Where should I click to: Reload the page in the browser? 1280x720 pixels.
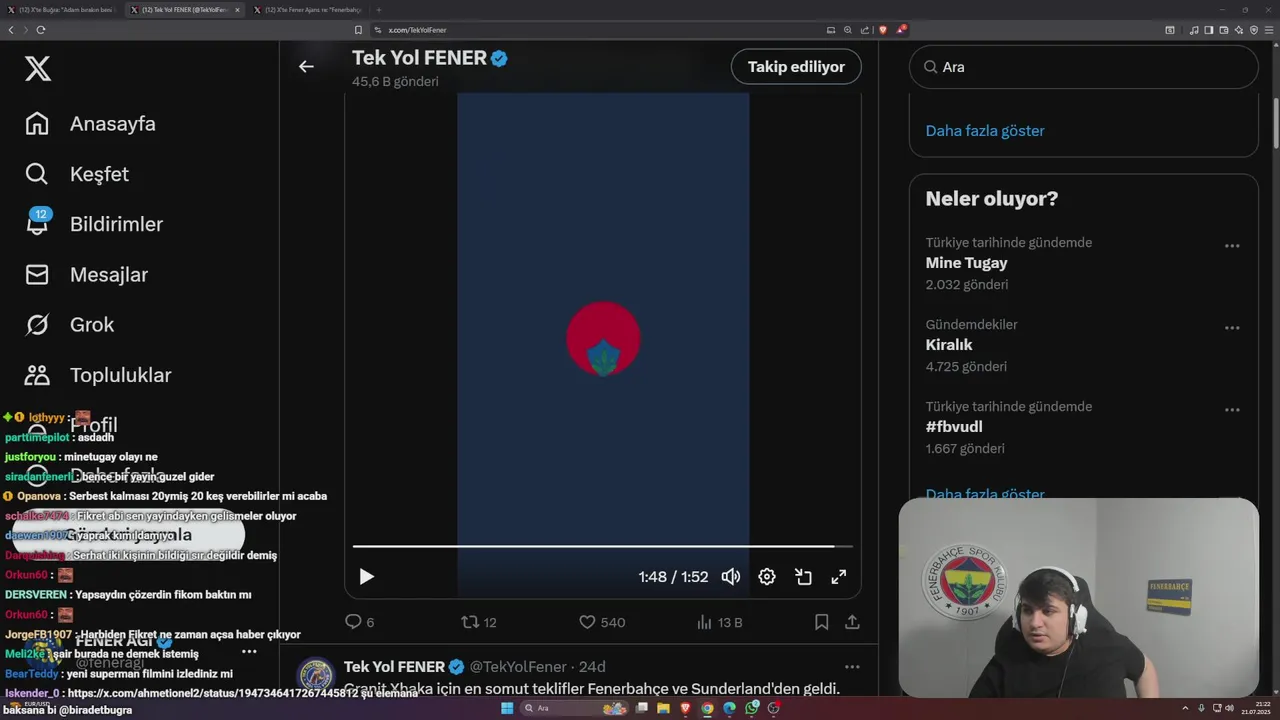click(41, 30)
